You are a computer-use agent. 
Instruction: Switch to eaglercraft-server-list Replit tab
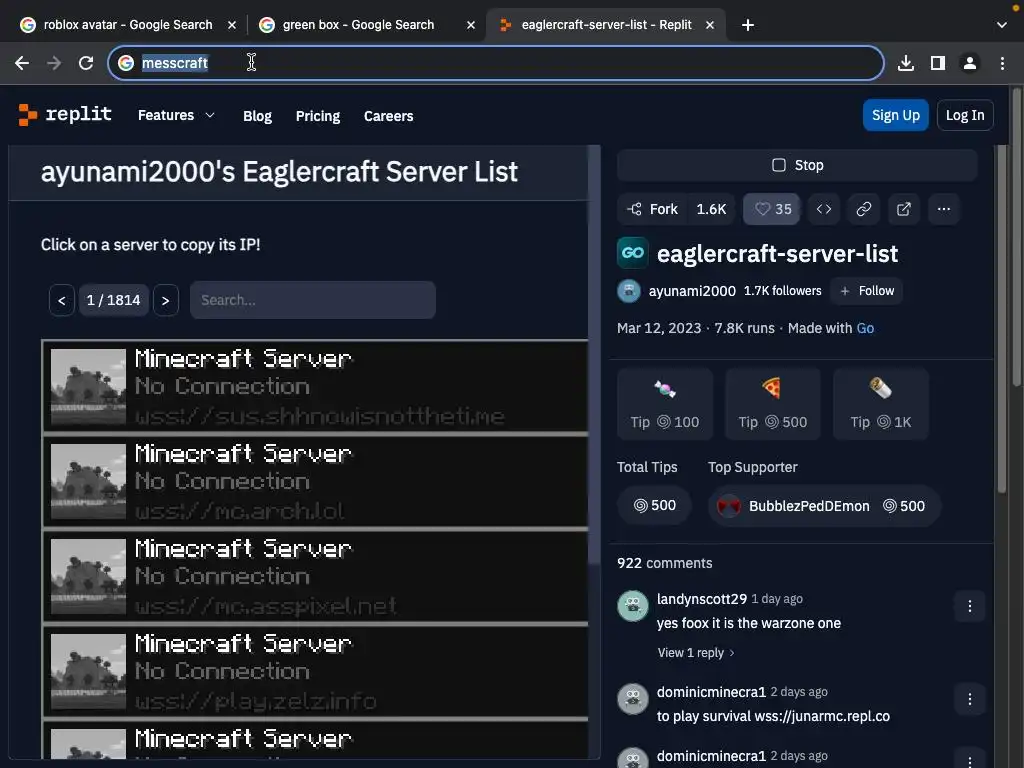pyautogui.click(x=606, y=25)
